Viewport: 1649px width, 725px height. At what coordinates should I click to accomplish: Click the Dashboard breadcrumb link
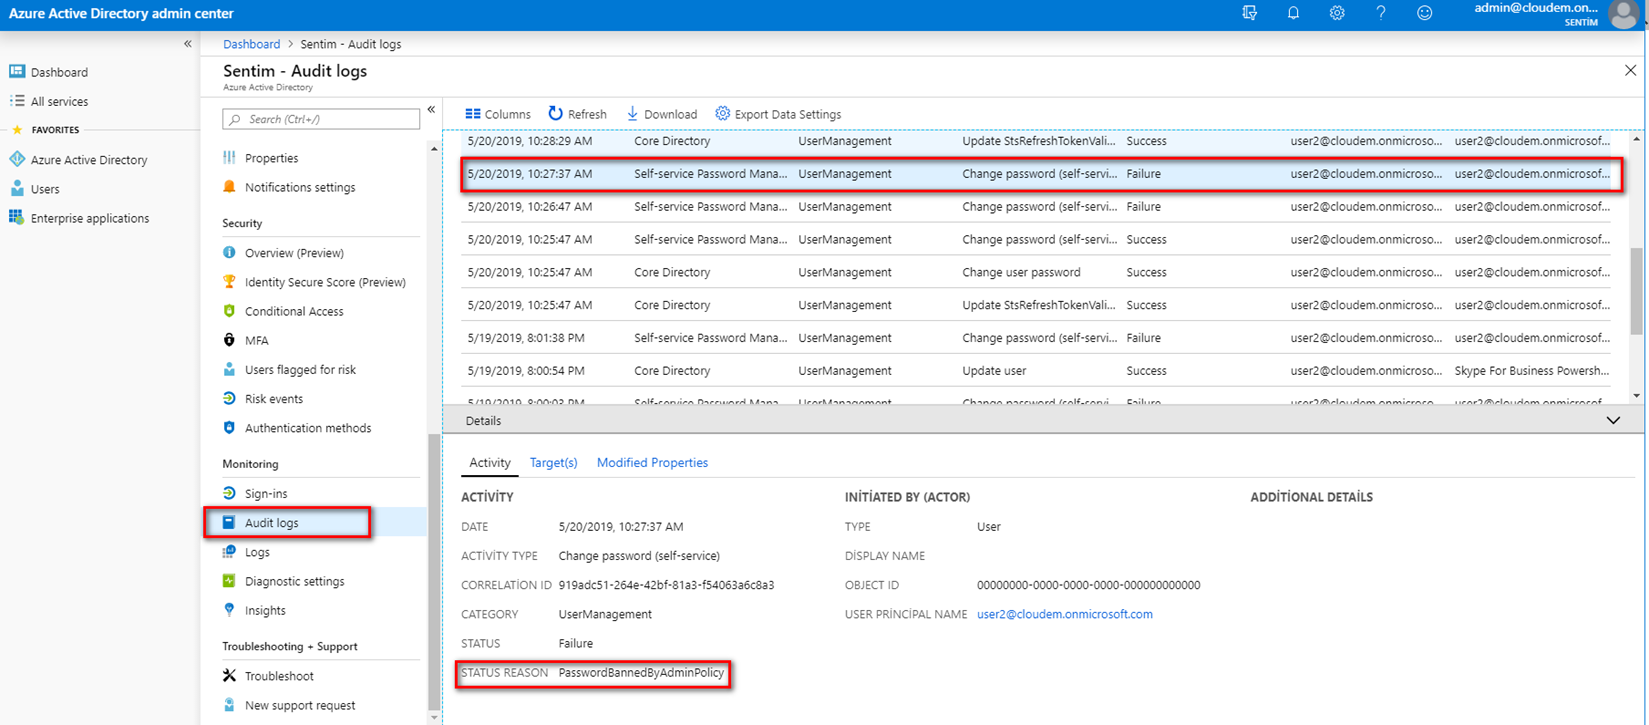pos(252,44)
